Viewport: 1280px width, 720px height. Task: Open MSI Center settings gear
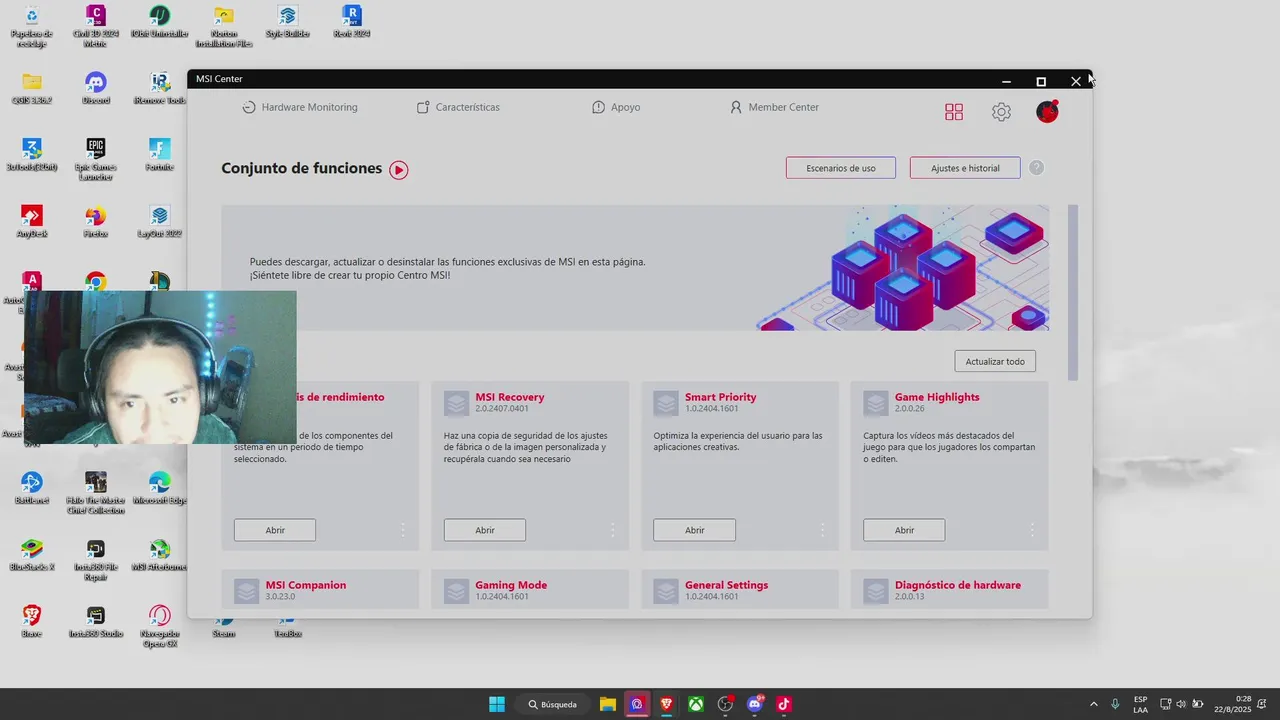(1001, 112)
